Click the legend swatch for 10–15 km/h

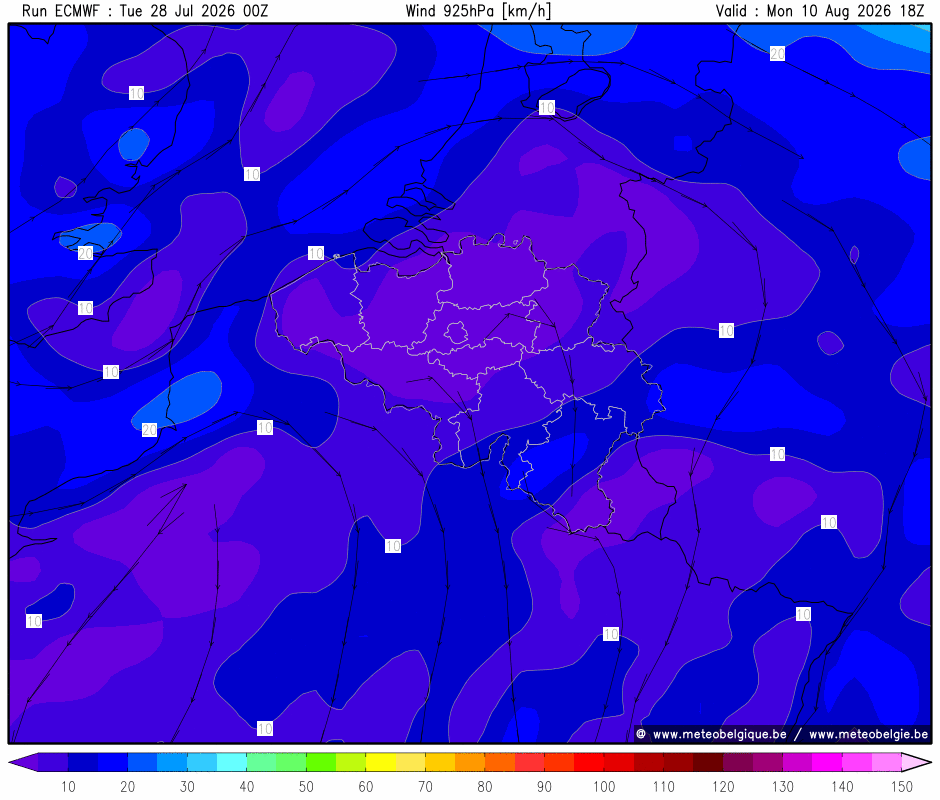(x=83, y=762)
